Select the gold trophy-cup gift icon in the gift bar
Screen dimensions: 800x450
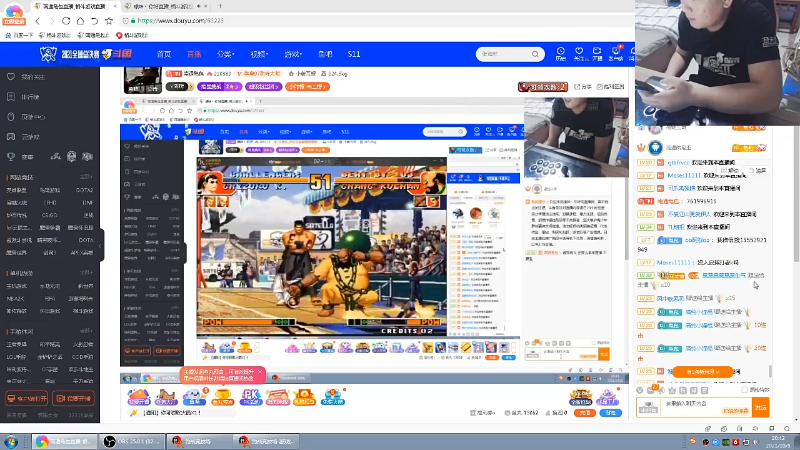coord(222,396)
